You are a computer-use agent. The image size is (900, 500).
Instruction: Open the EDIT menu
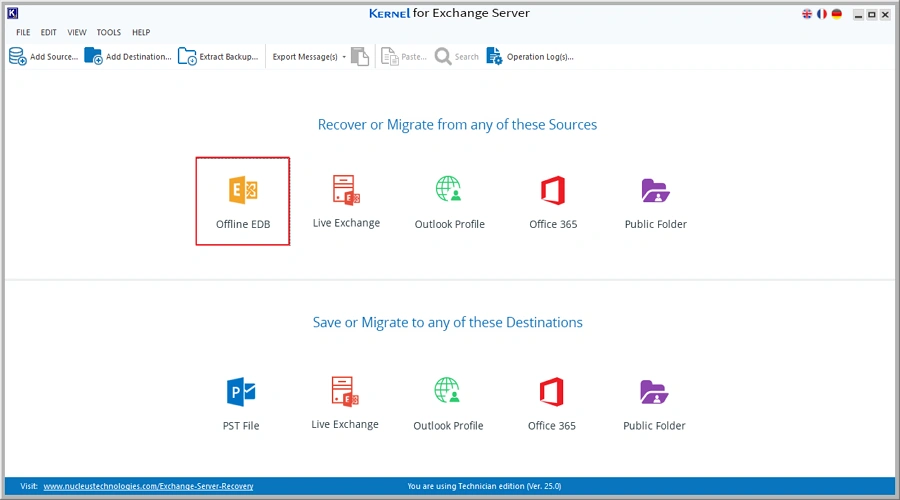pos(48,32)
